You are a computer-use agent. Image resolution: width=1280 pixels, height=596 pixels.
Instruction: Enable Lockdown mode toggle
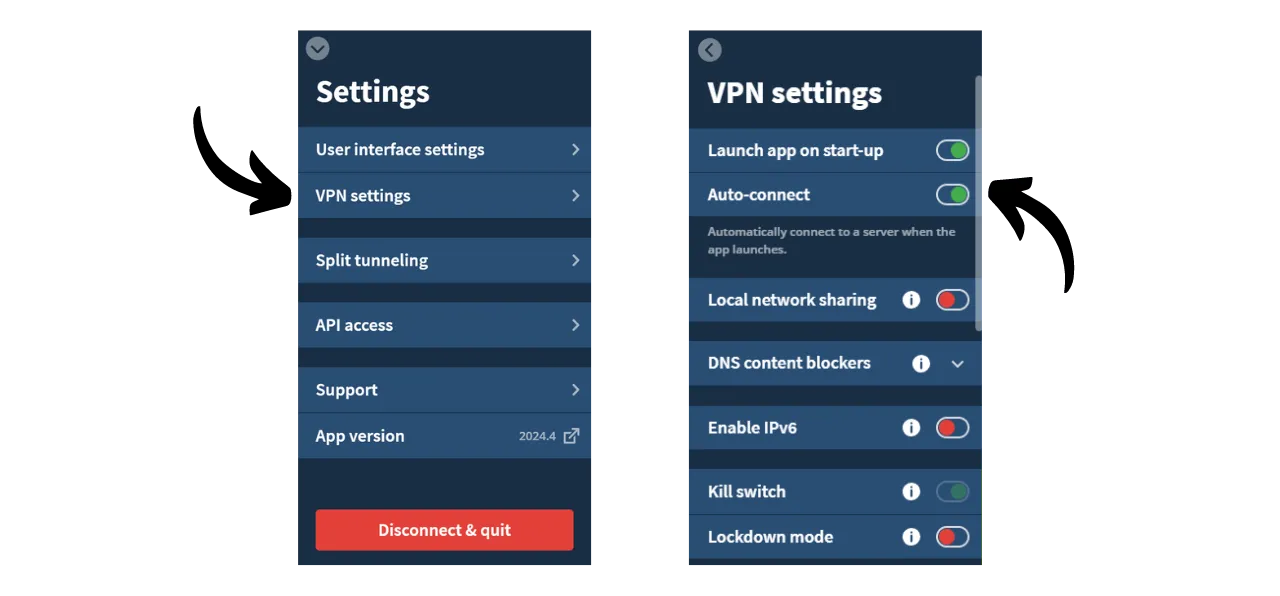(952, 537)
